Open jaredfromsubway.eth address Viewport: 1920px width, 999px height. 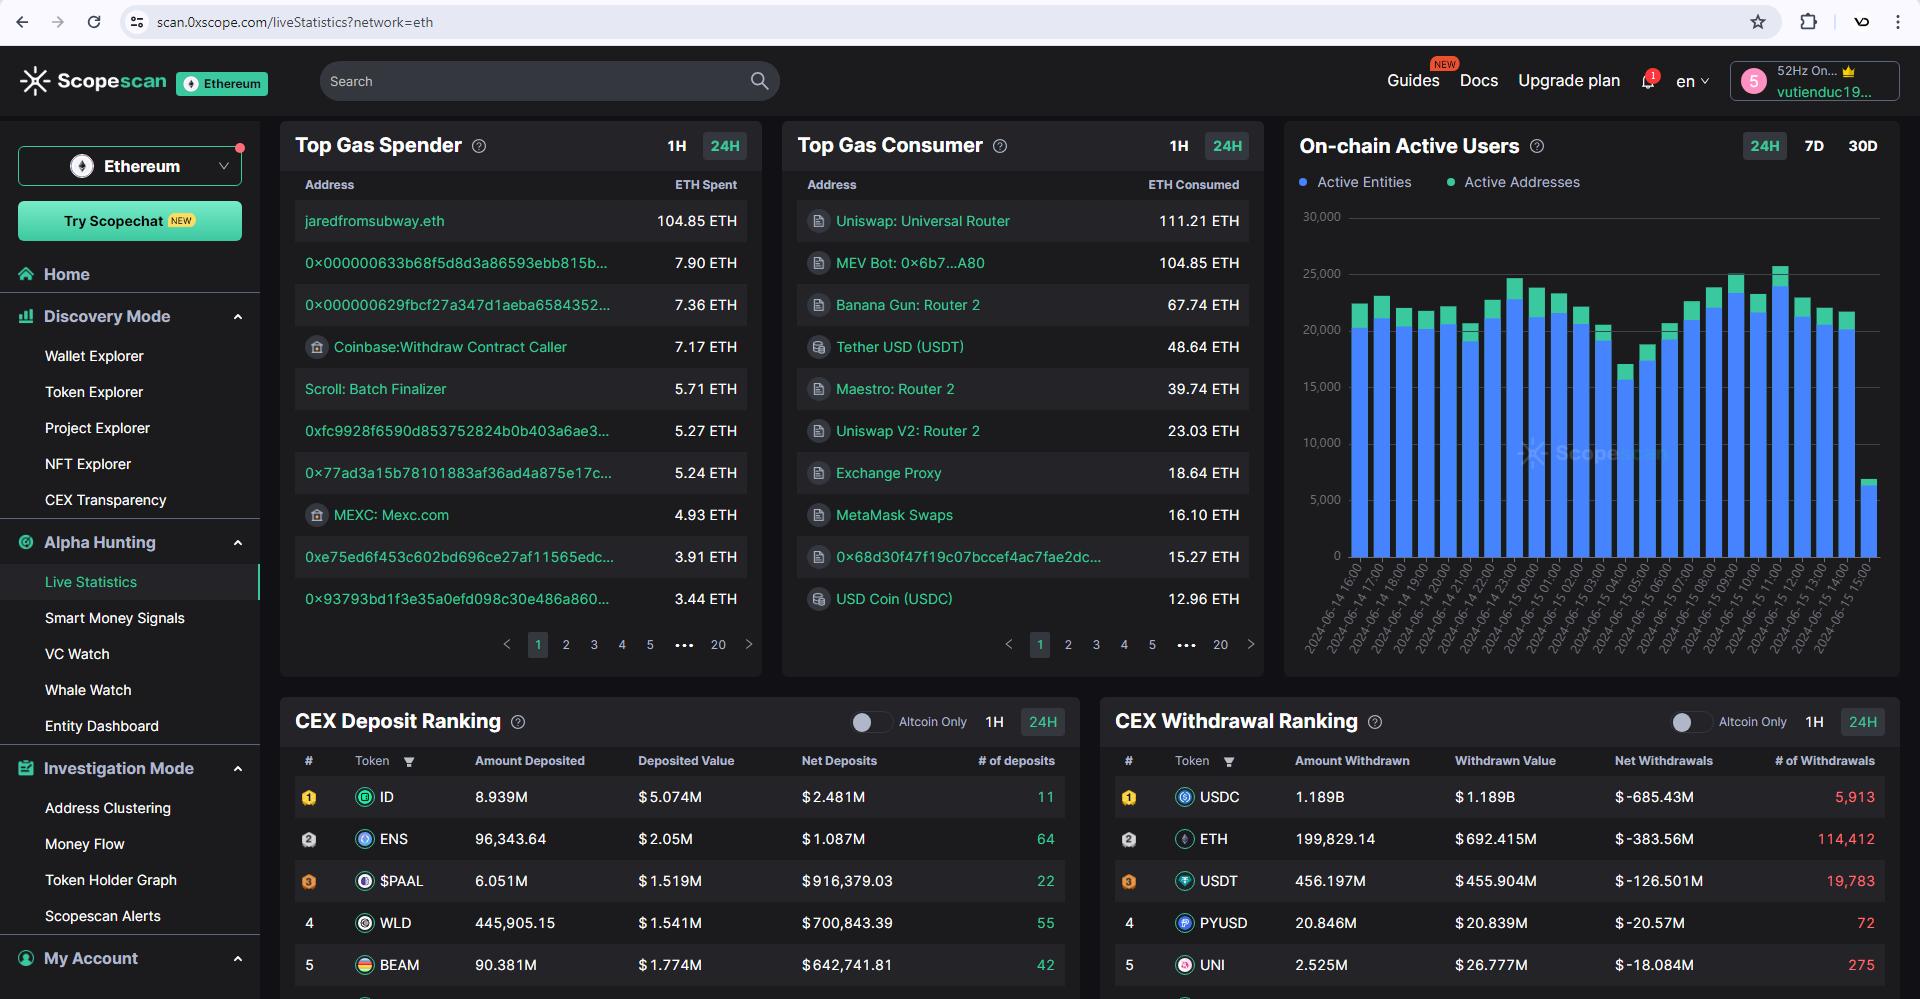pos(375,221)
